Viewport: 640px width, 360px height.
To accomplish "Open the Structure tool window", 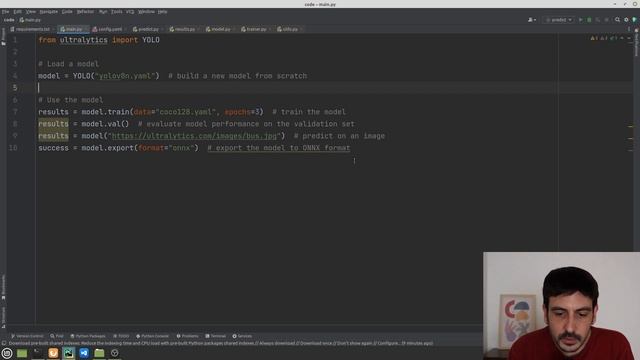I will coord(3,317).
